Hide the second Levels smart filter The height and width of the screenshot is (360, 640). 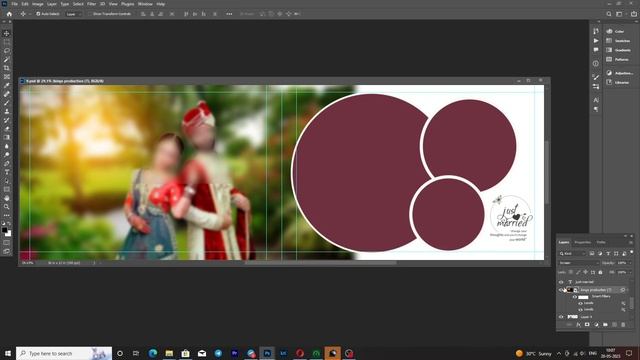(x=580, y=309)
